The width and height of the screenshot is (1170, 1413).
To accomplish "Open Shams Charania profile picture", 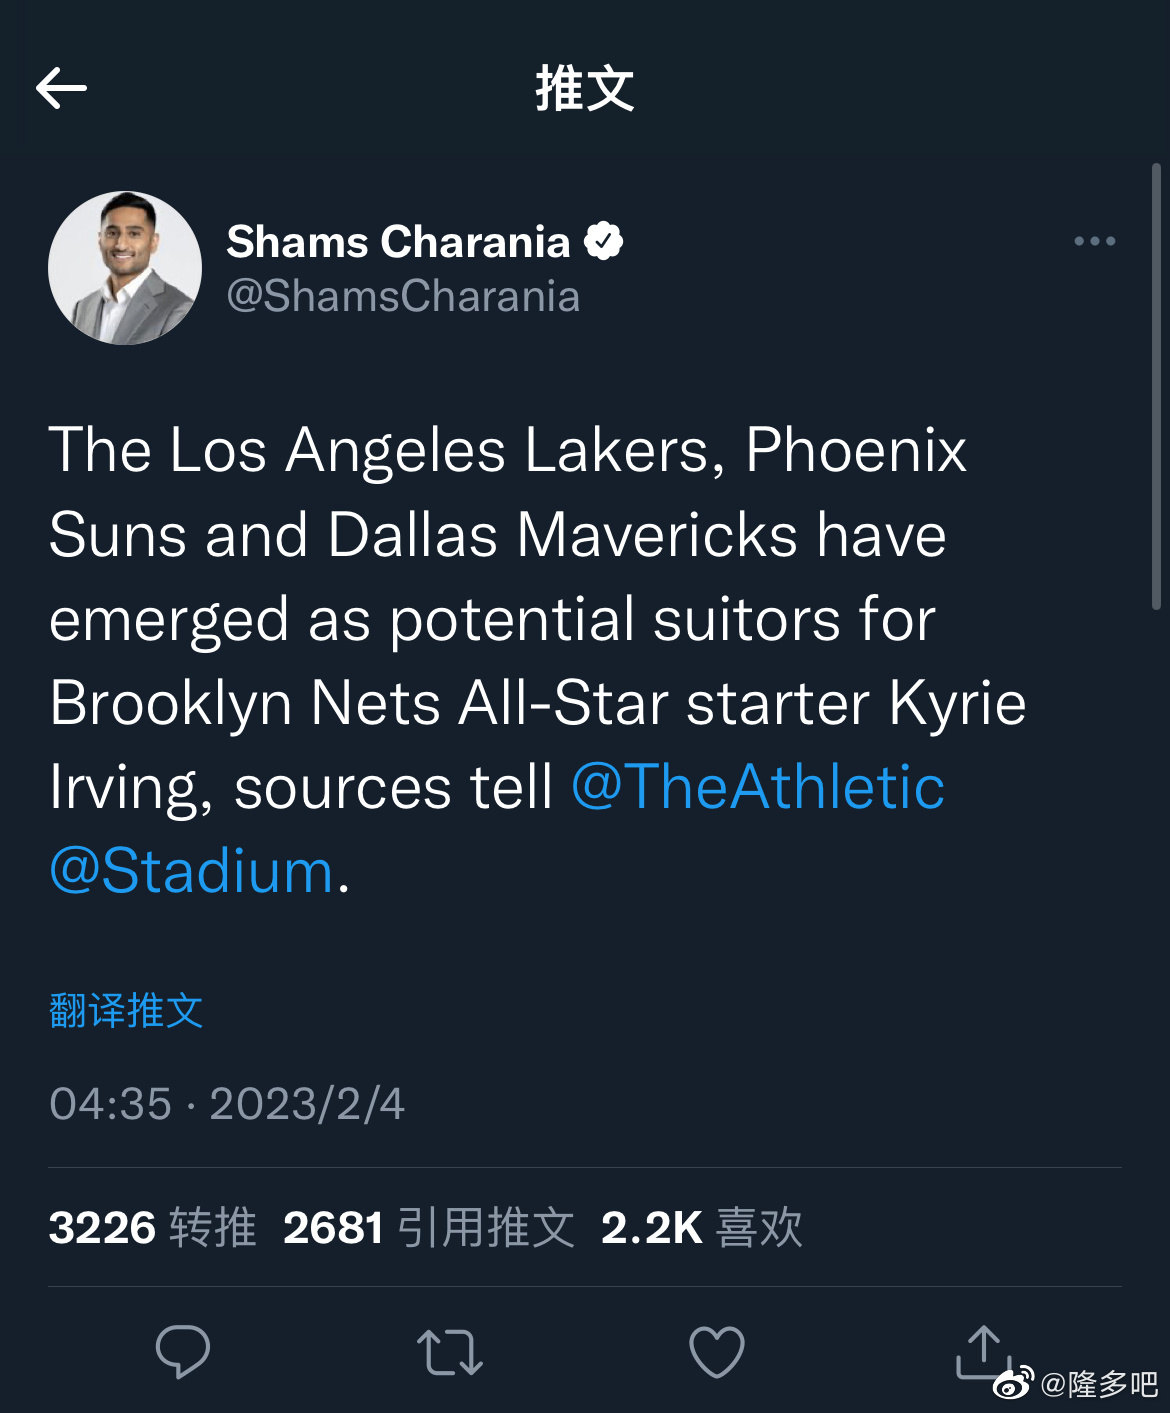I will [x=125, y=268].
